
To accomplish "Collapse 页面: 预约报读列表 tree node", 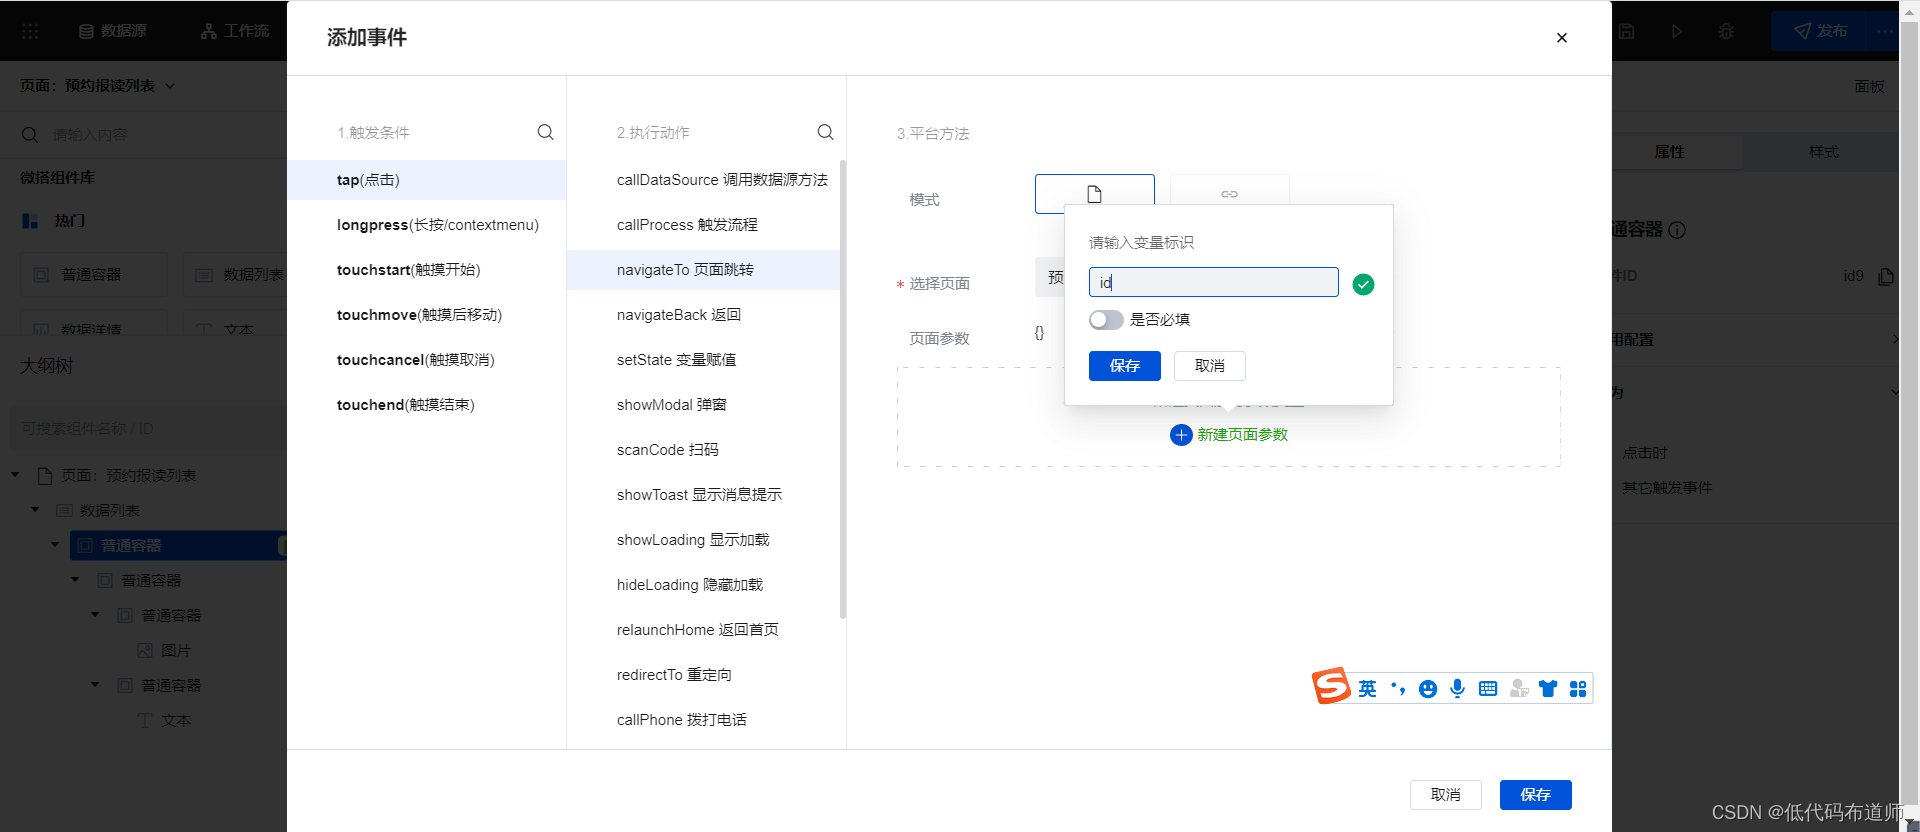I will coord(15,475).
